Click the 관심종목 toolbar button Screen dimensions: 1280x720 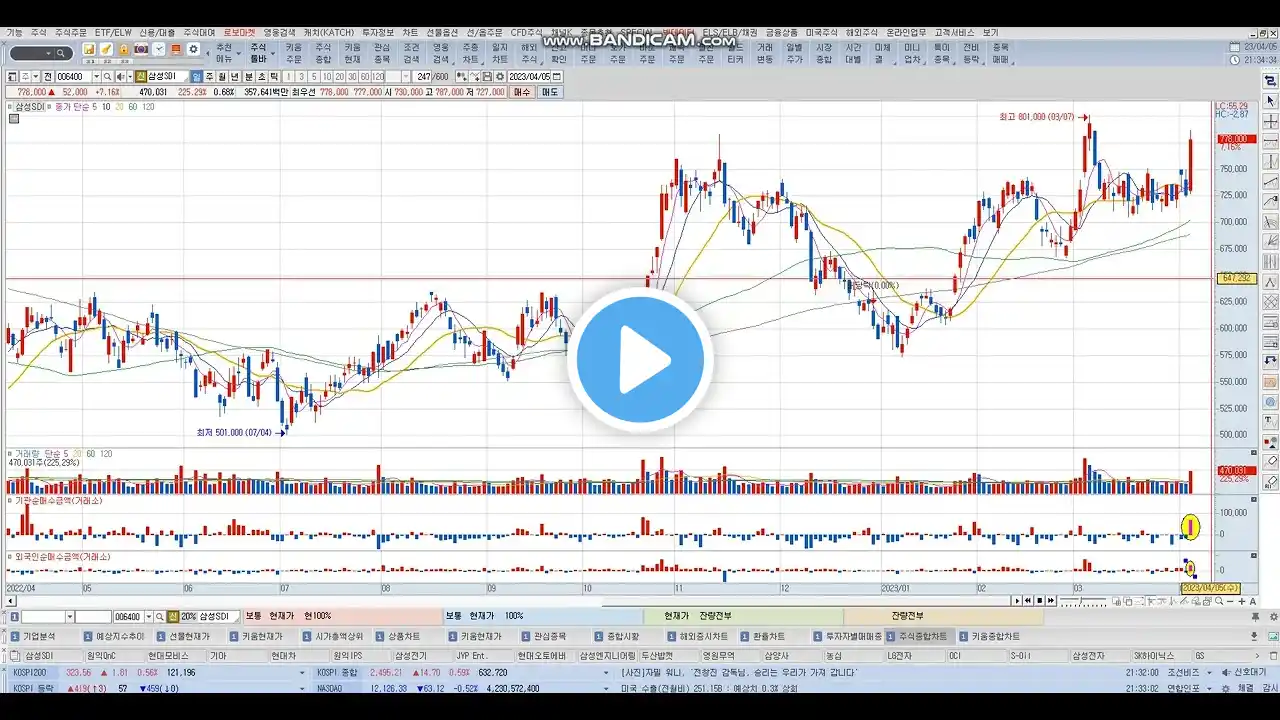382,53
